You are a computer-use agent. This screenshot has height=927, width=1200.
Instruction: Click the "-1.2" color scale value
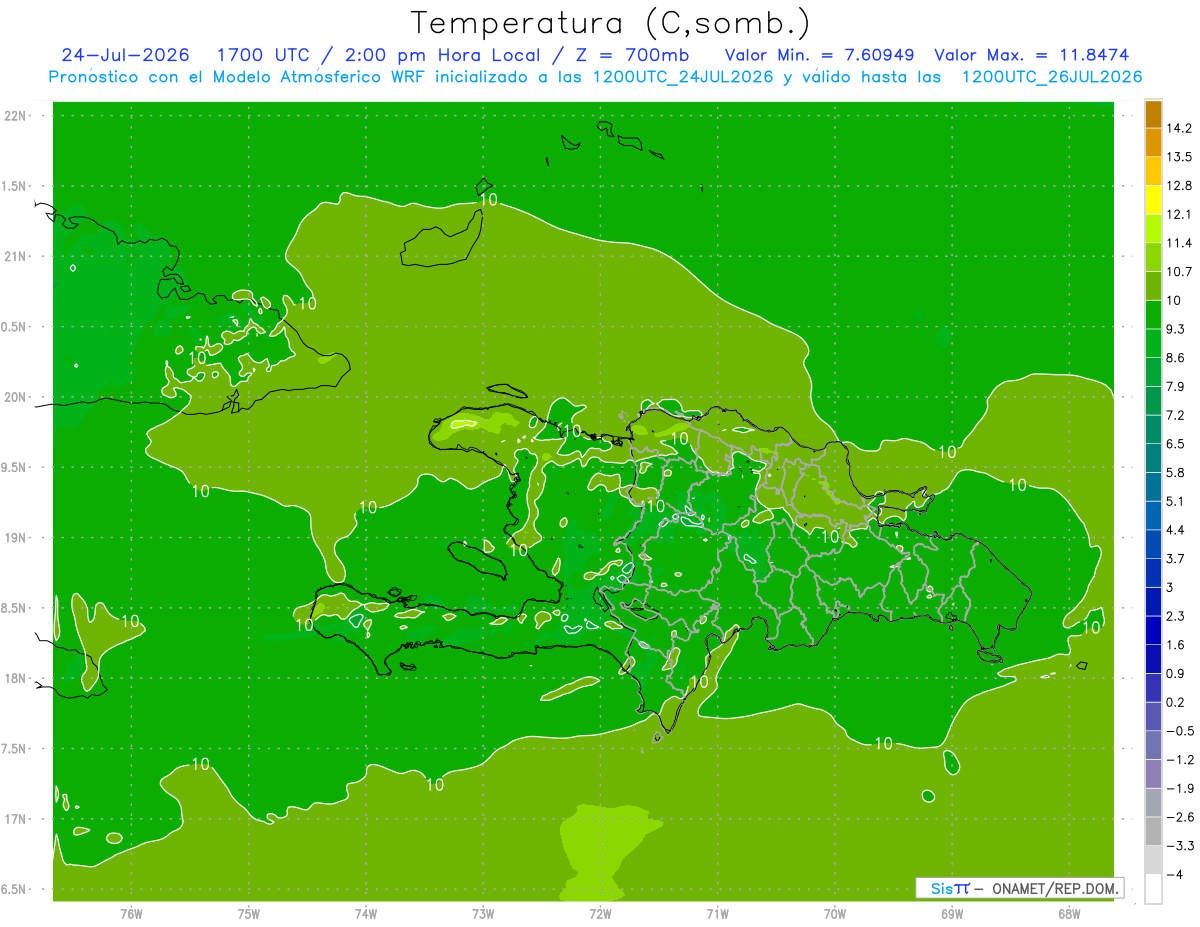coord(1179,760)
